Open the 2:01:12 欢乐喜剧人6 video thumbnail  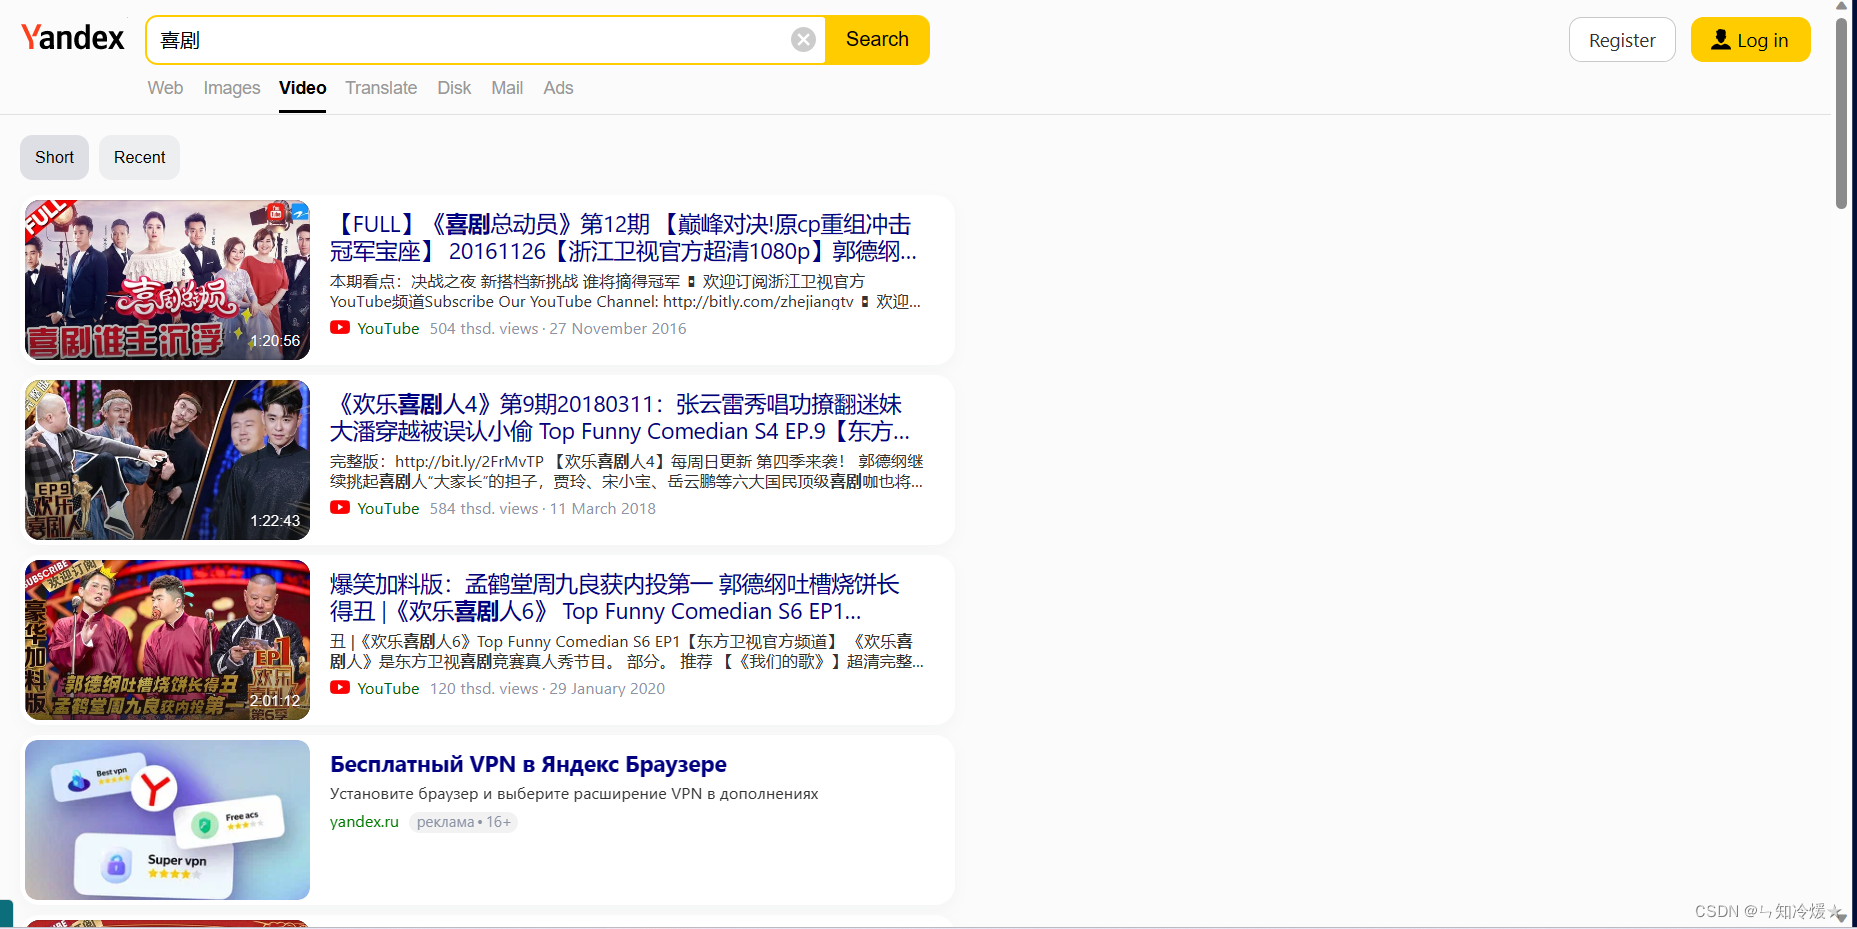167,640
